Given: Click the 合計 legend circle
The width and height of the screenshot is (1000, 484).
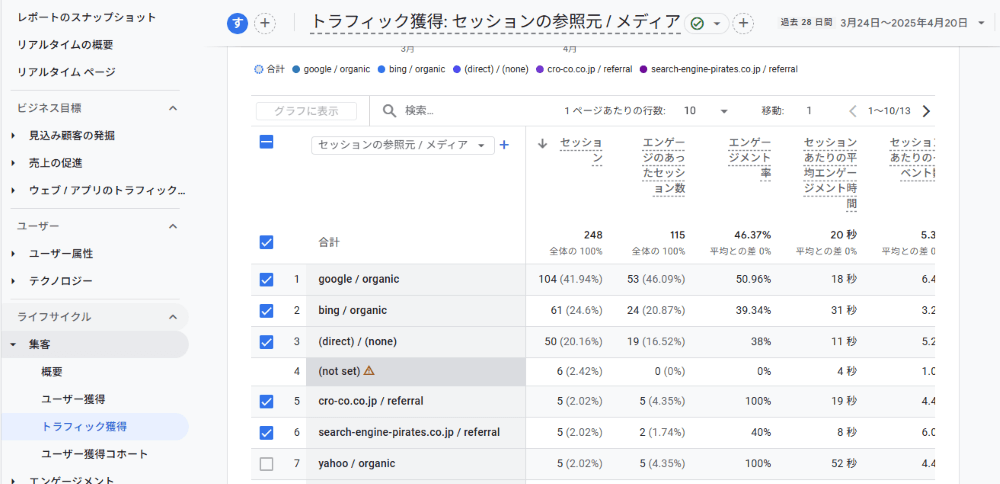Looking at the screenshot, I should (259, 69).
